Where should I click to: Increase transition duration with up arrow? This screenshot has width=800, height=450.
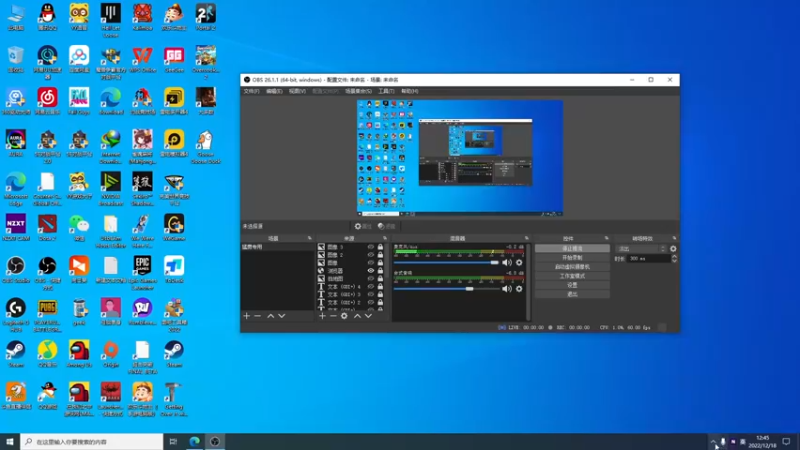pyautogui.click(x=674, y=257)
